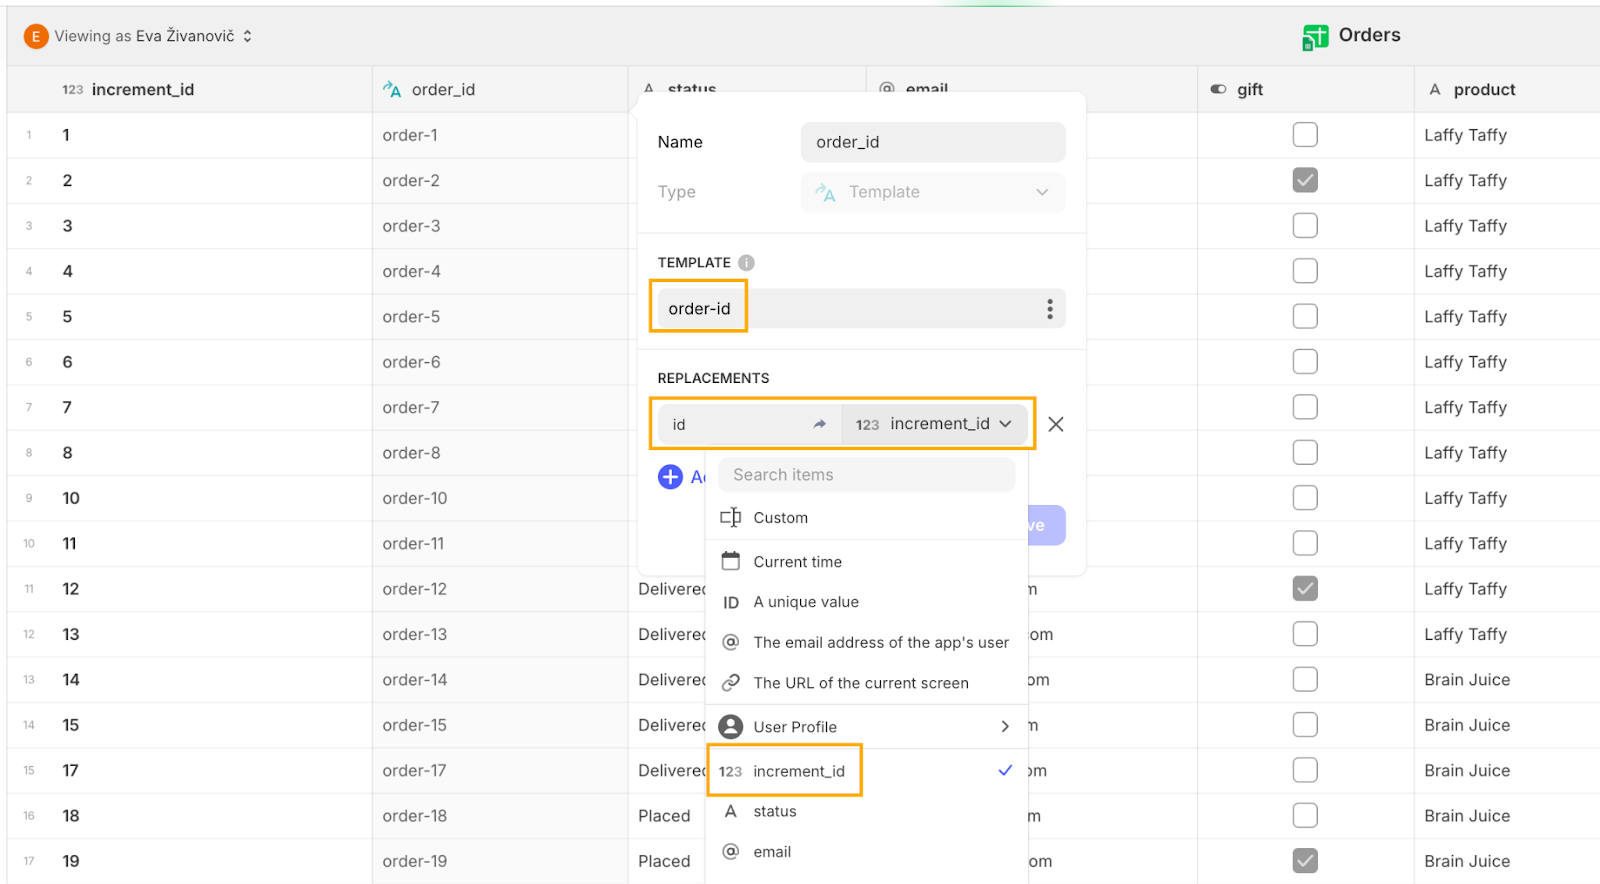Click the Placed status for order-18

tap(664, 816)
